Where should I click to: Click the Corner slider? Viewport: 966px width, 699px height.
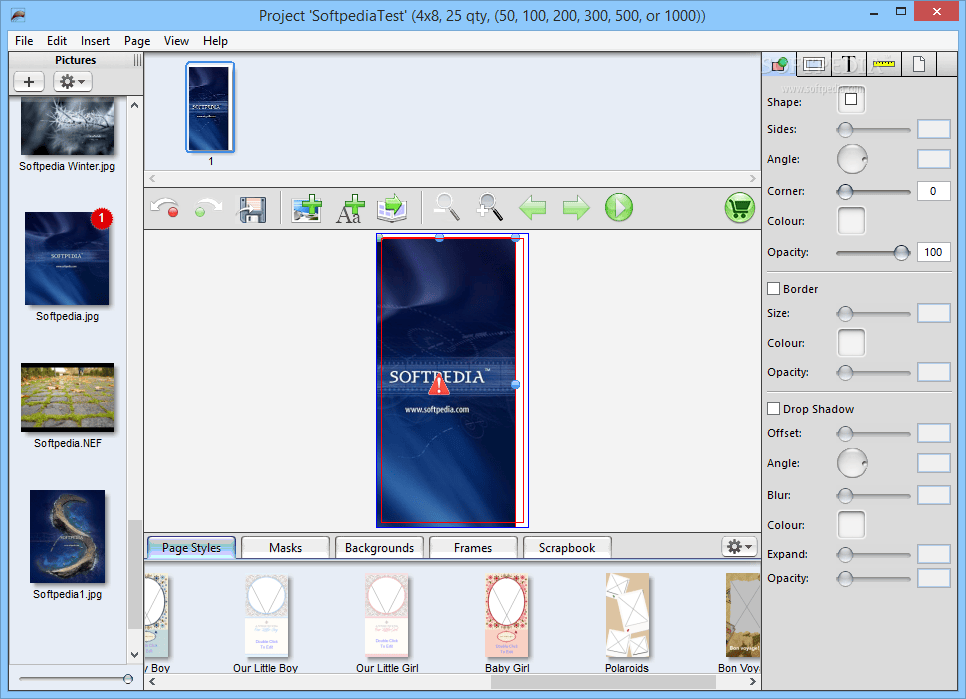pos(873,192)
